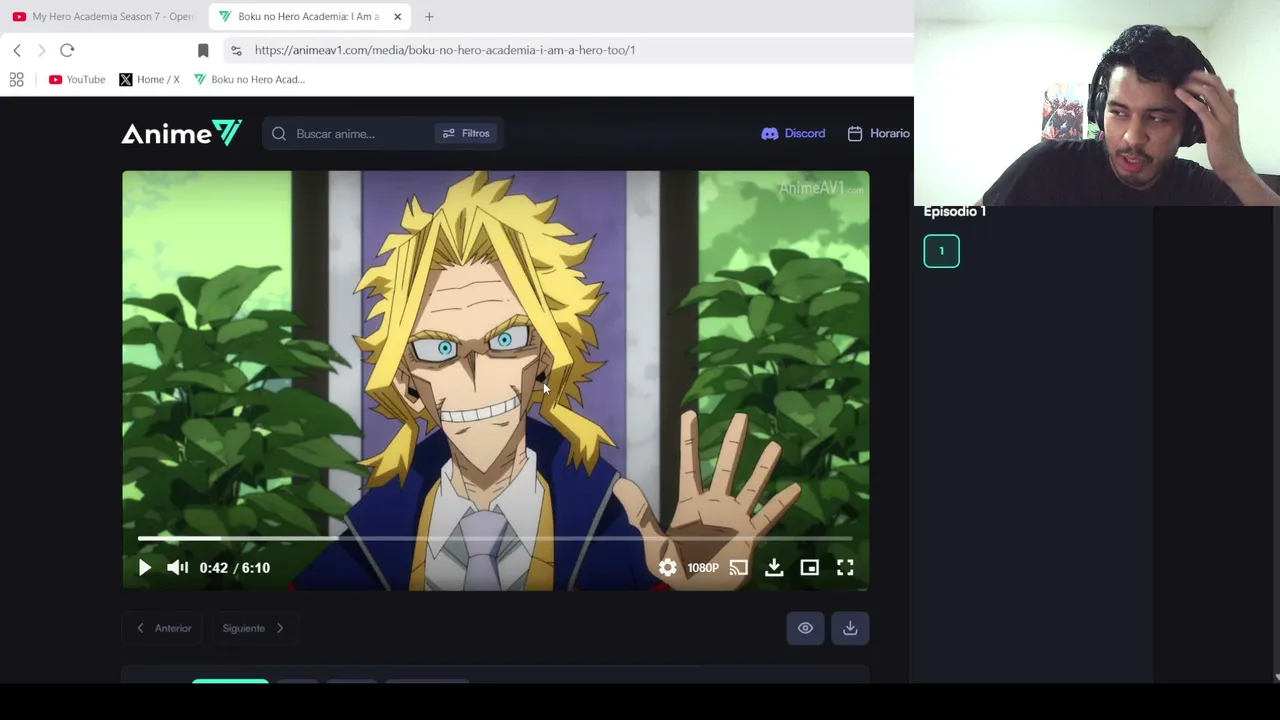The width and height of the screenshot is (1280, 720).
Task: Seek on the video progress bar
Action: click(495, 538)
